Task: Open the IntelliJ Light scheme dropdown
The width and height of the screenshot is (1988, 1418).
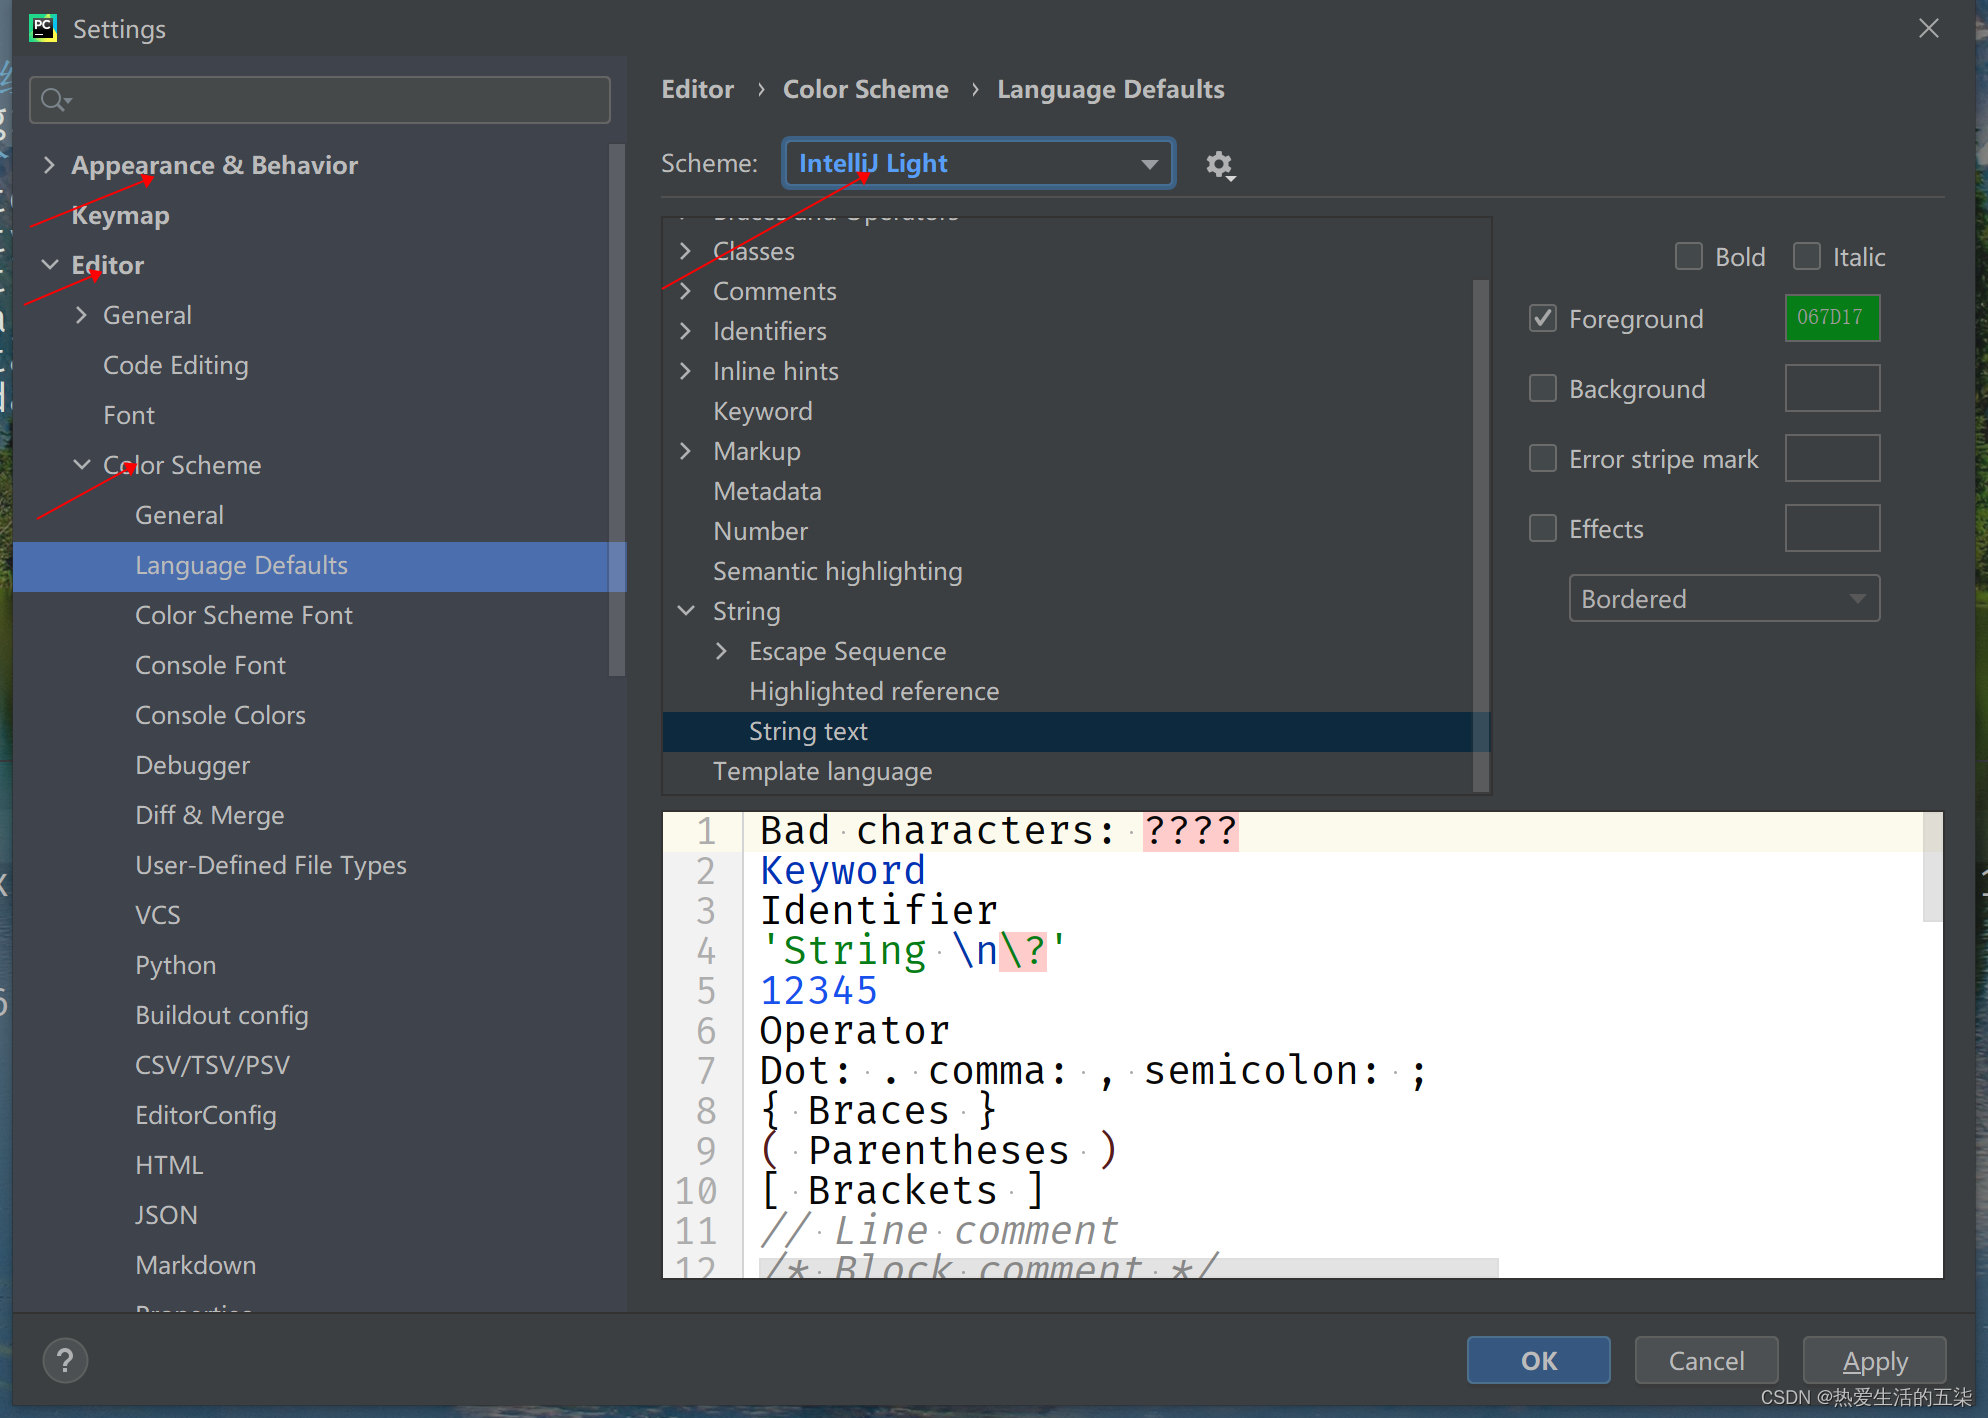Action: coord(978,164)
